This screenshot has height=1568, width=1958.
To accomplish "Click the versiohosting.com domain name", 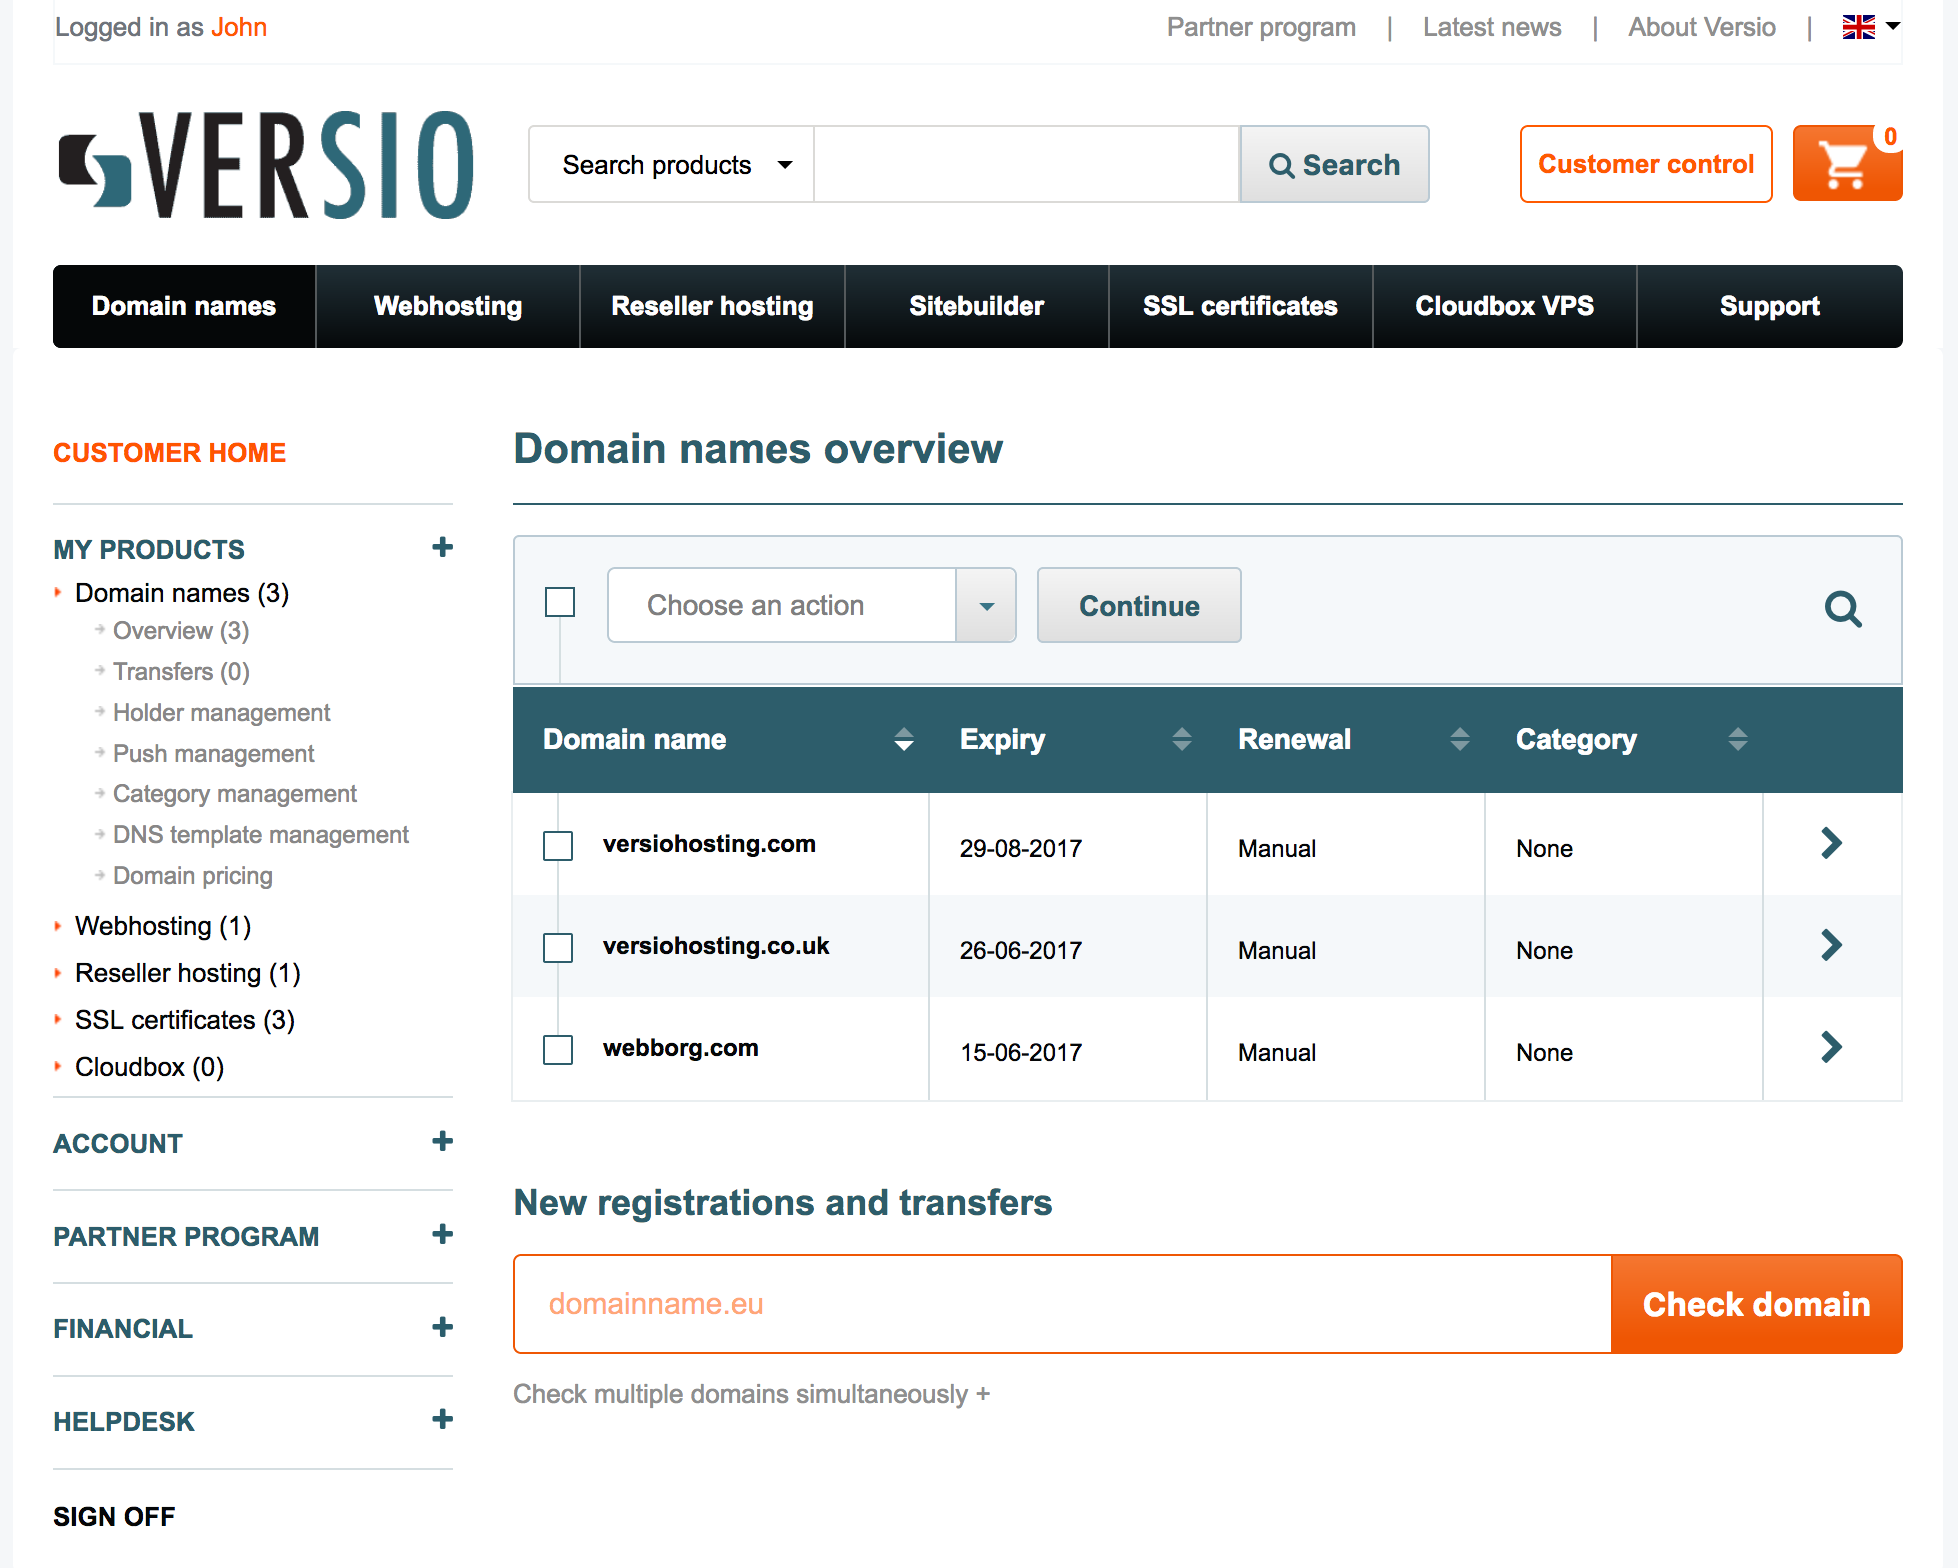I will click(709, 844).
